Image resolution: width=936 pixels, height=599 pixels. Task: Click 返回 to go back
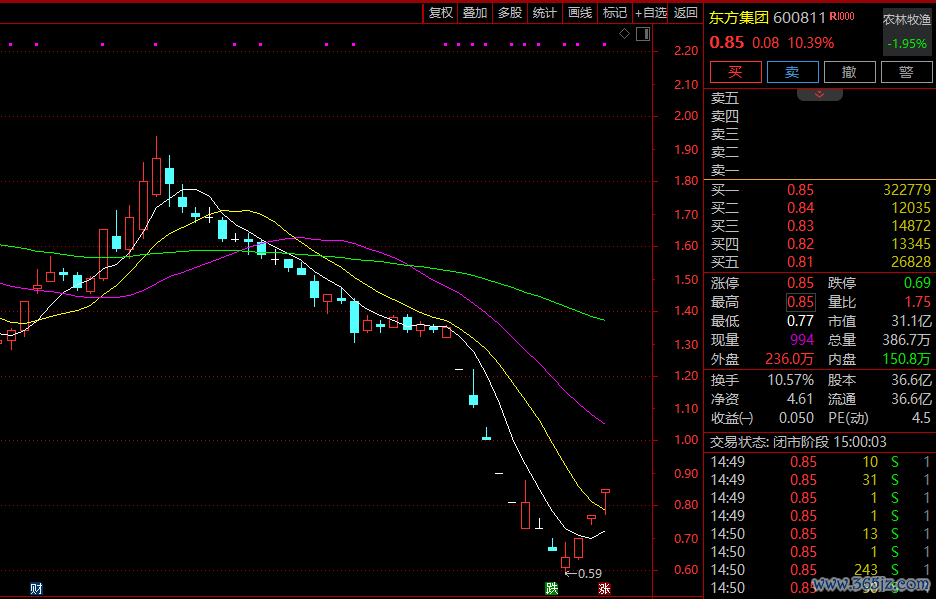point(685,13)
